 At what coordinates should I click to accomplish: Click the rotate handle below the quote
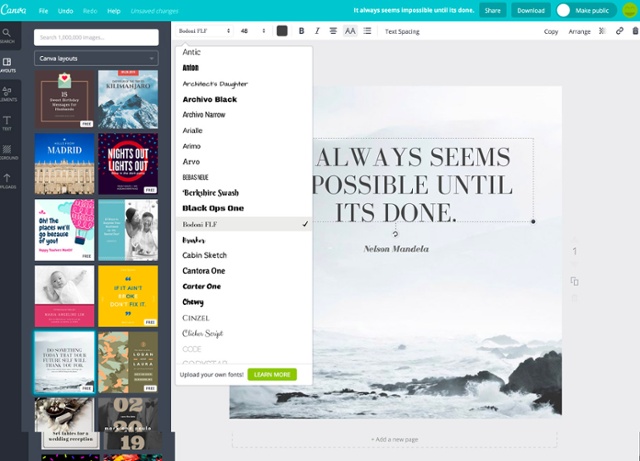(395, 234)
